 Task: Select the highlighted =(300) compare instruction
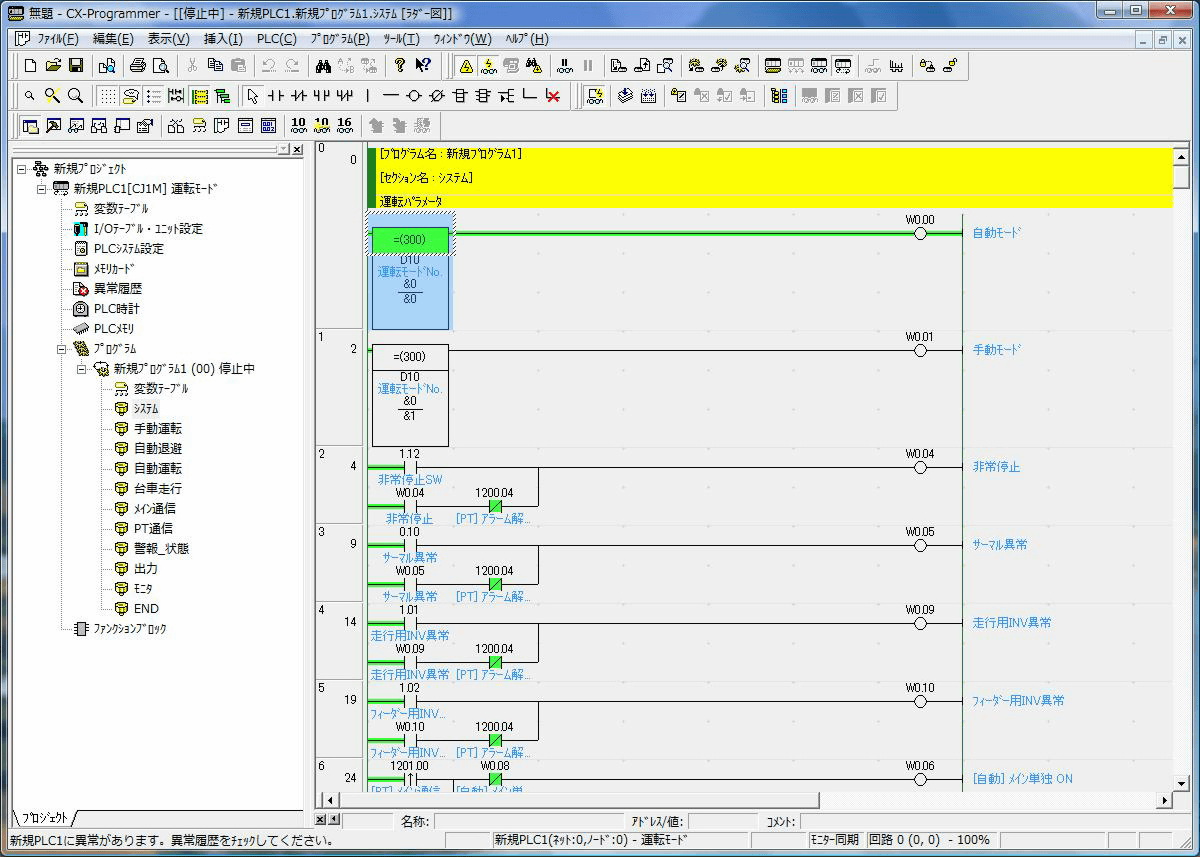[410, 240]
